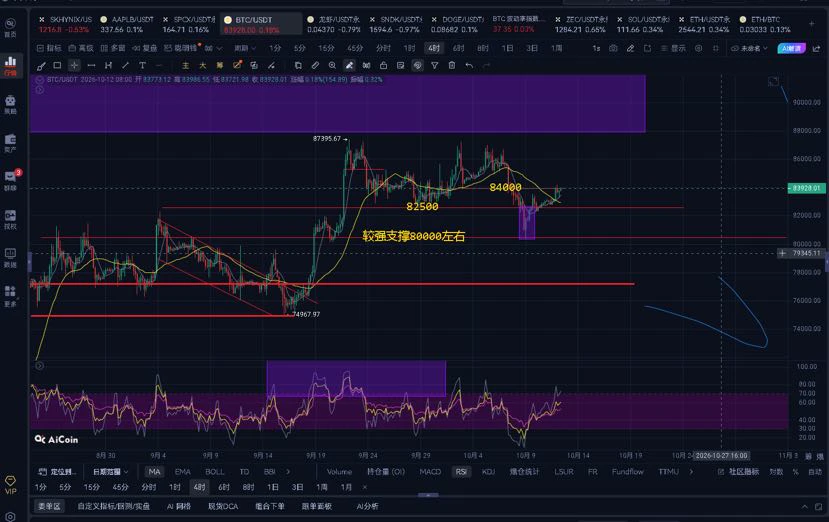Select the brush drawing tool

[x=41, y=66]
